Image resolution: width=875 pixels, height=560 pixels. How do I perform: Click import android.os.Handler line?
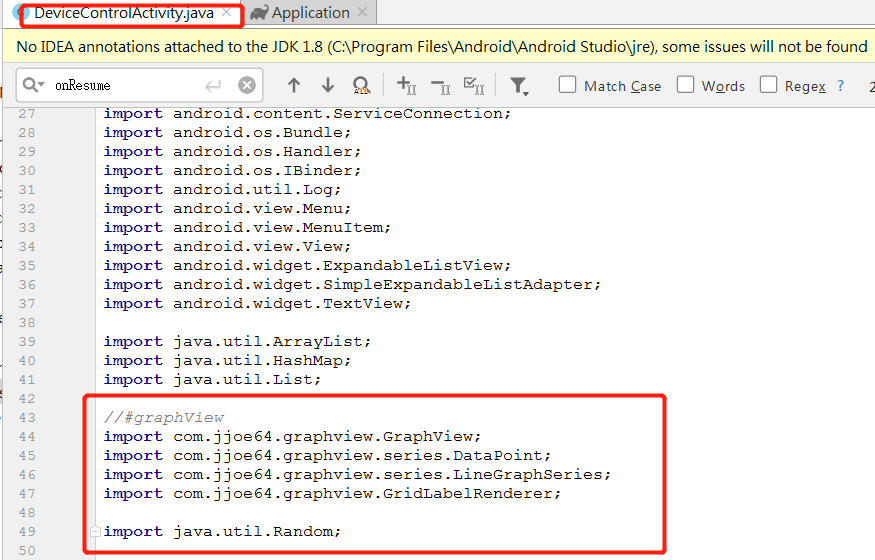[x=232, y=151]
